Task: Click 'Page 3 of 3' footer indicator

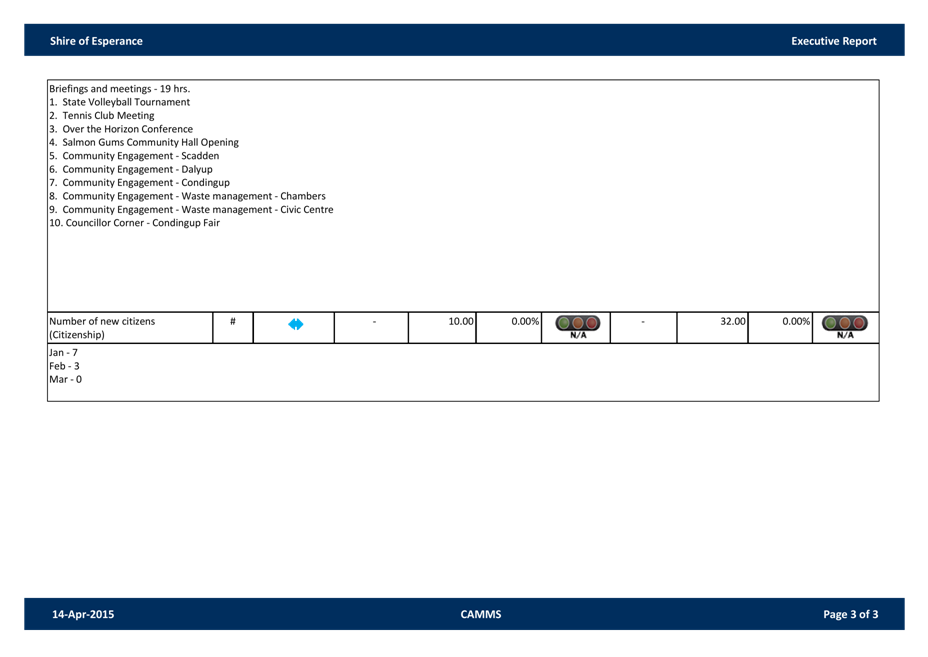Action: [850, 614]
